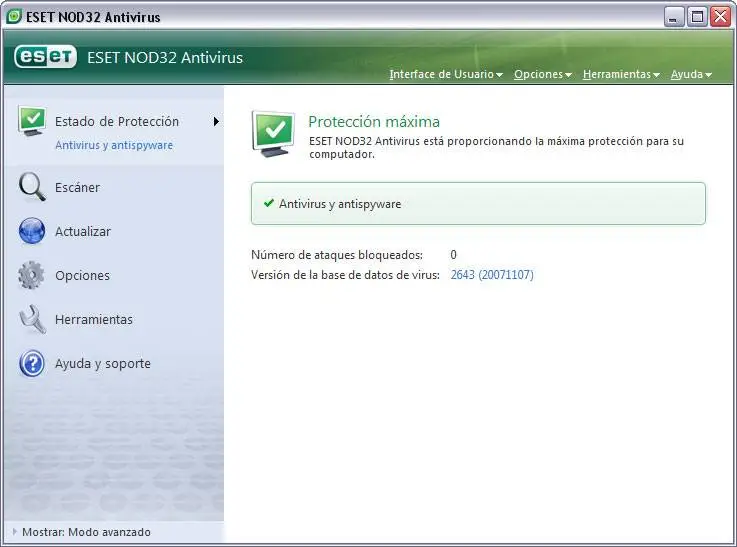Click the ESET title bar application icon
The height and width of the screenshot is (547, 737).
[14, 16]
